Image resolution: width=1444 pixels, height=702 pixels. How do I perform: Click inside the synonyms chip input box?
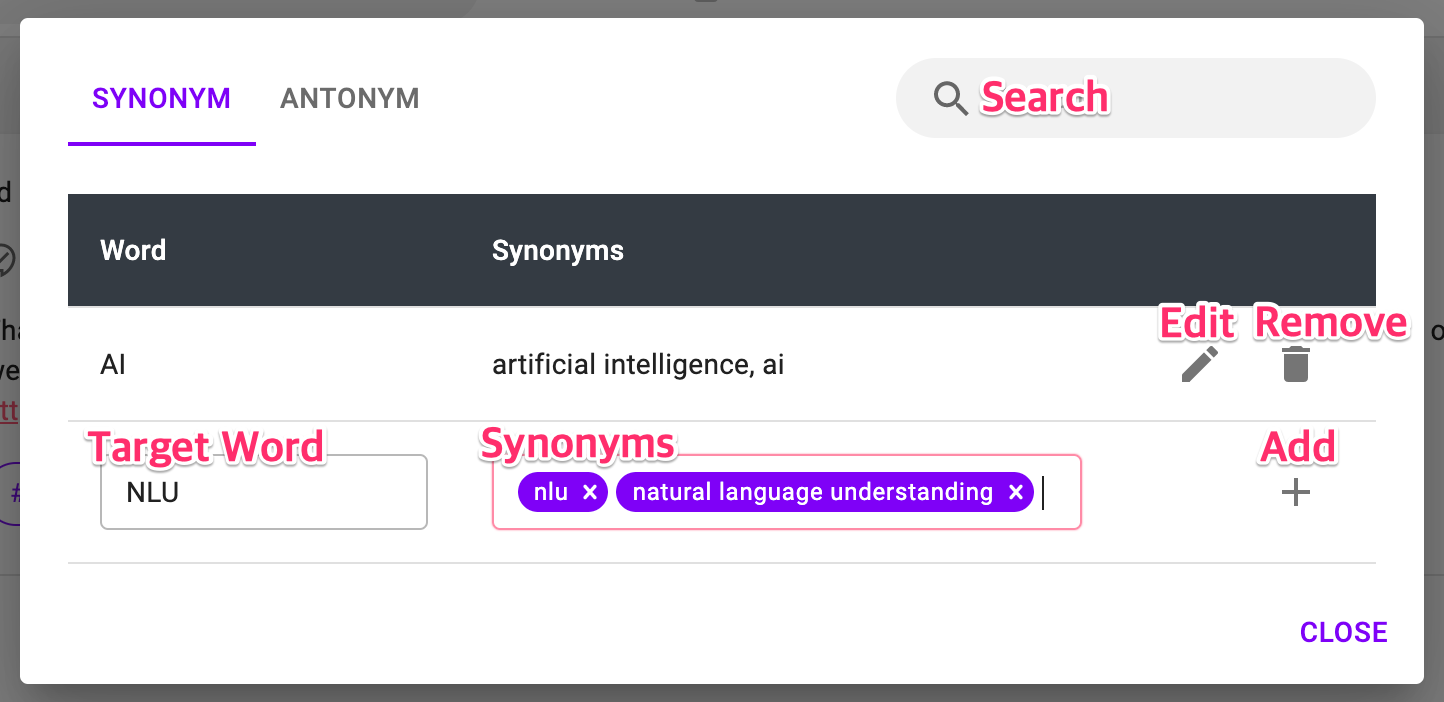pos(787,492)
